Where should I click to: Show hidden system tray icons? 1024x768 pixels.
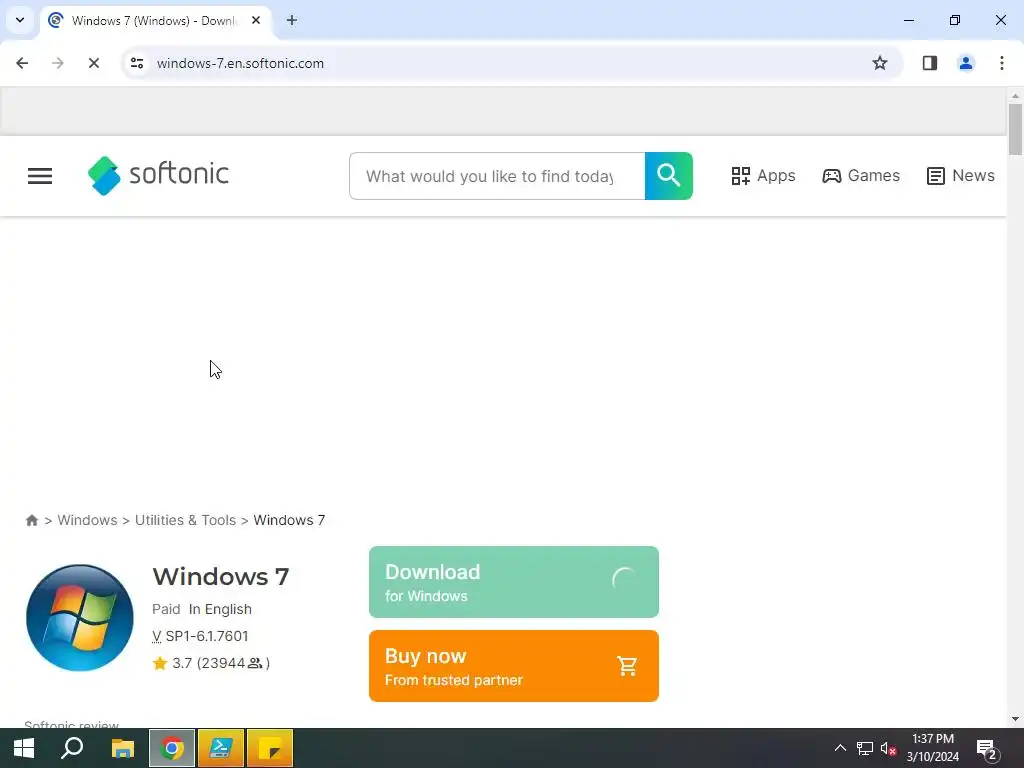[x=840, y=748]
